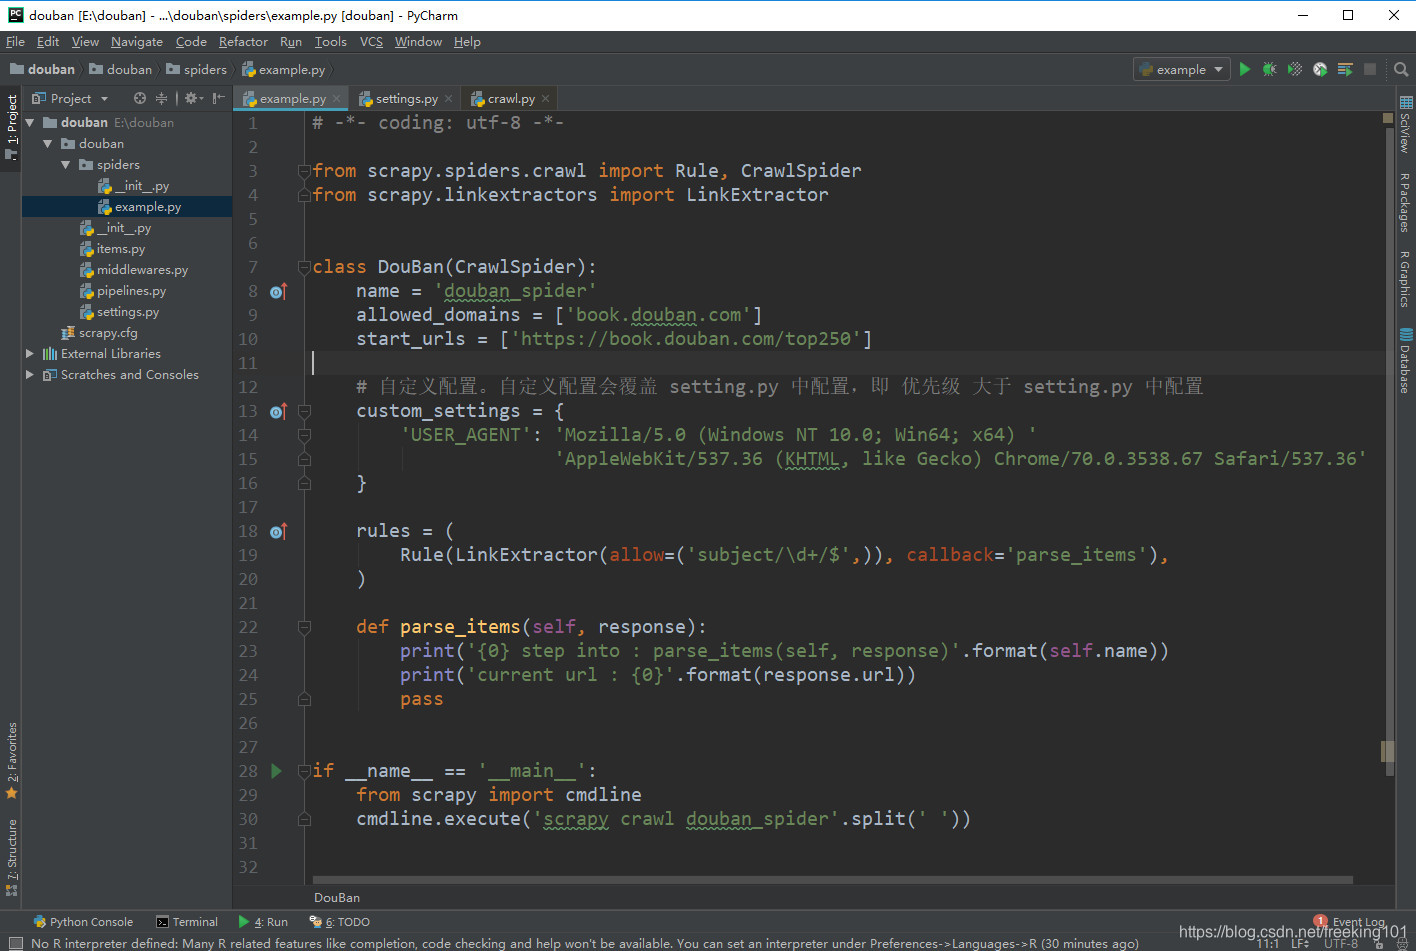Viewport: 1416px width, 951px height.
Task: Click the profile run icon
Action: 1320,69
